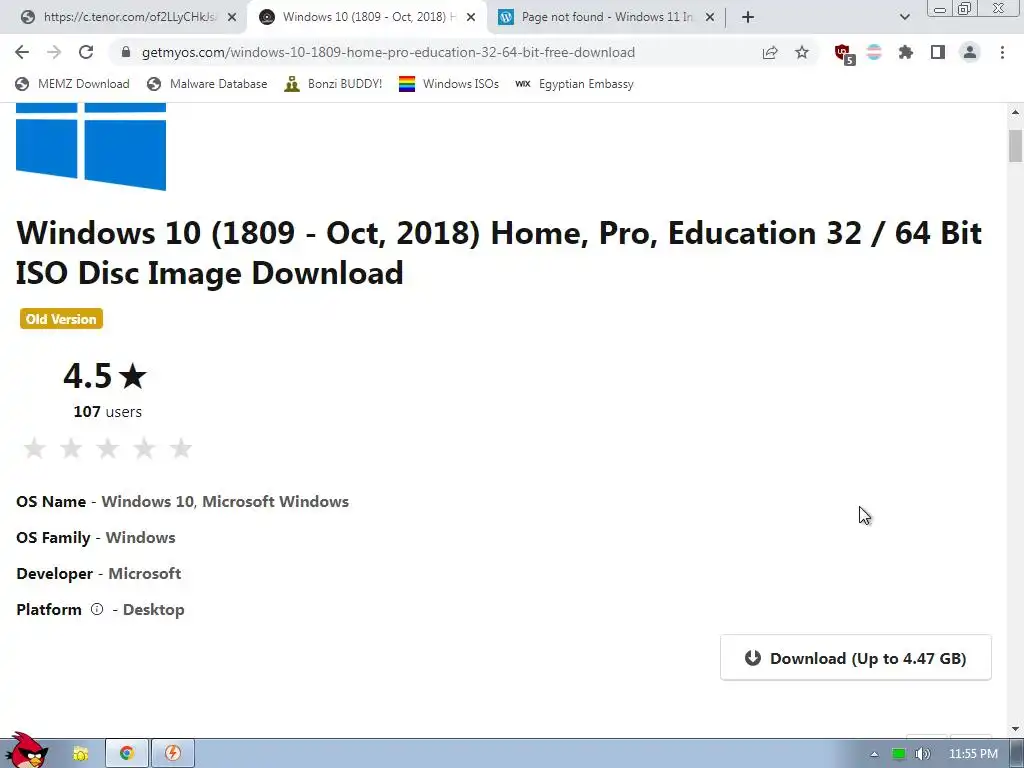
Task: Rate four stars
Action: tap(144, 449)
